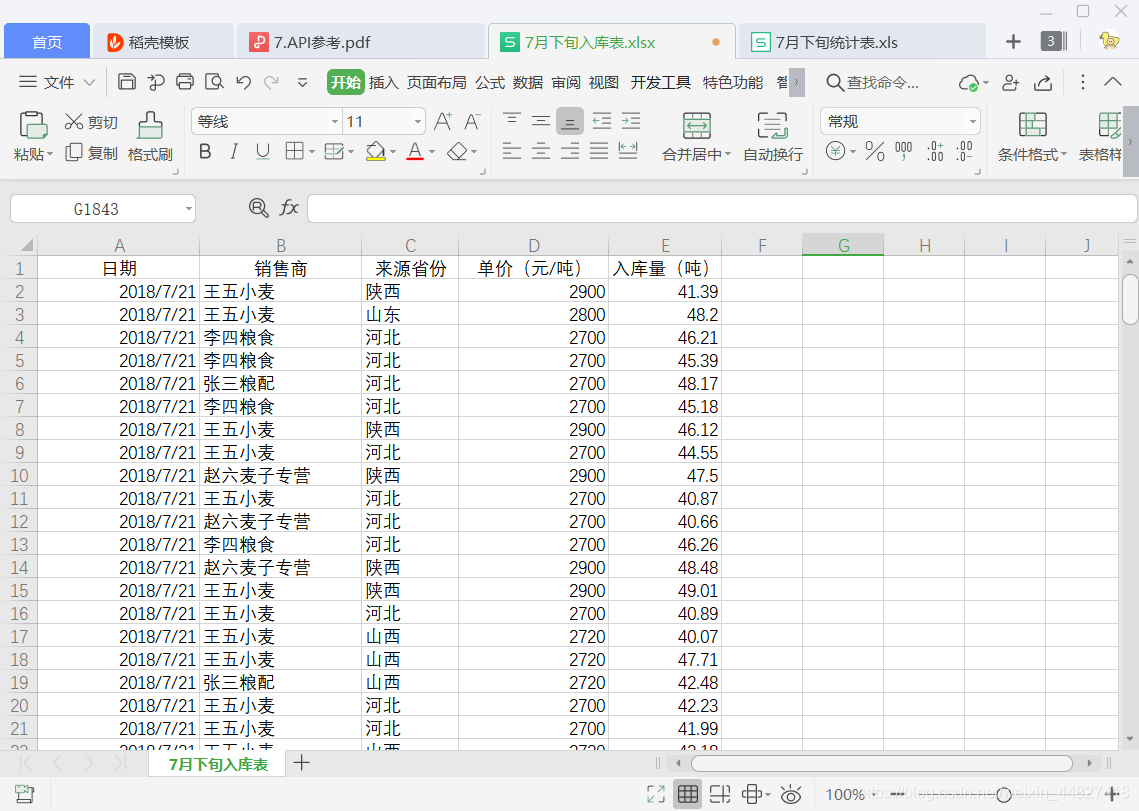Apply red font color swatch
This screenshot has width=1139, height=811.
[x=415, y=151]
